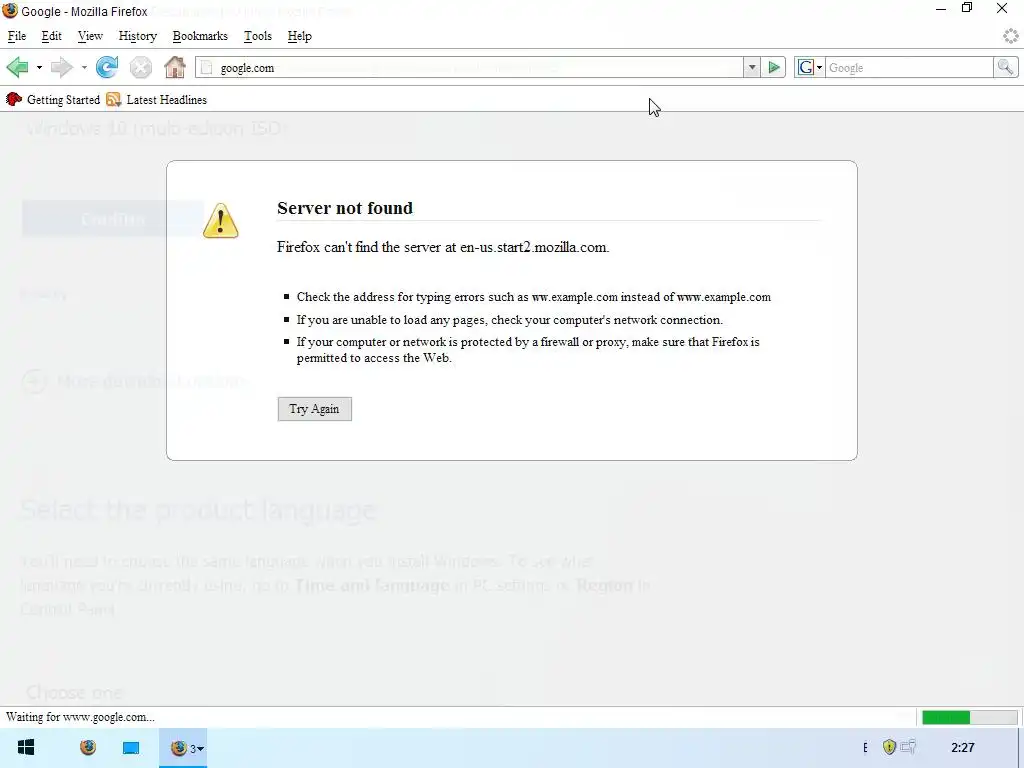Click the yellow warning triangle icon
This screenshot has height=768, width=1024.
pyautogui.click(x=221, y=221)
